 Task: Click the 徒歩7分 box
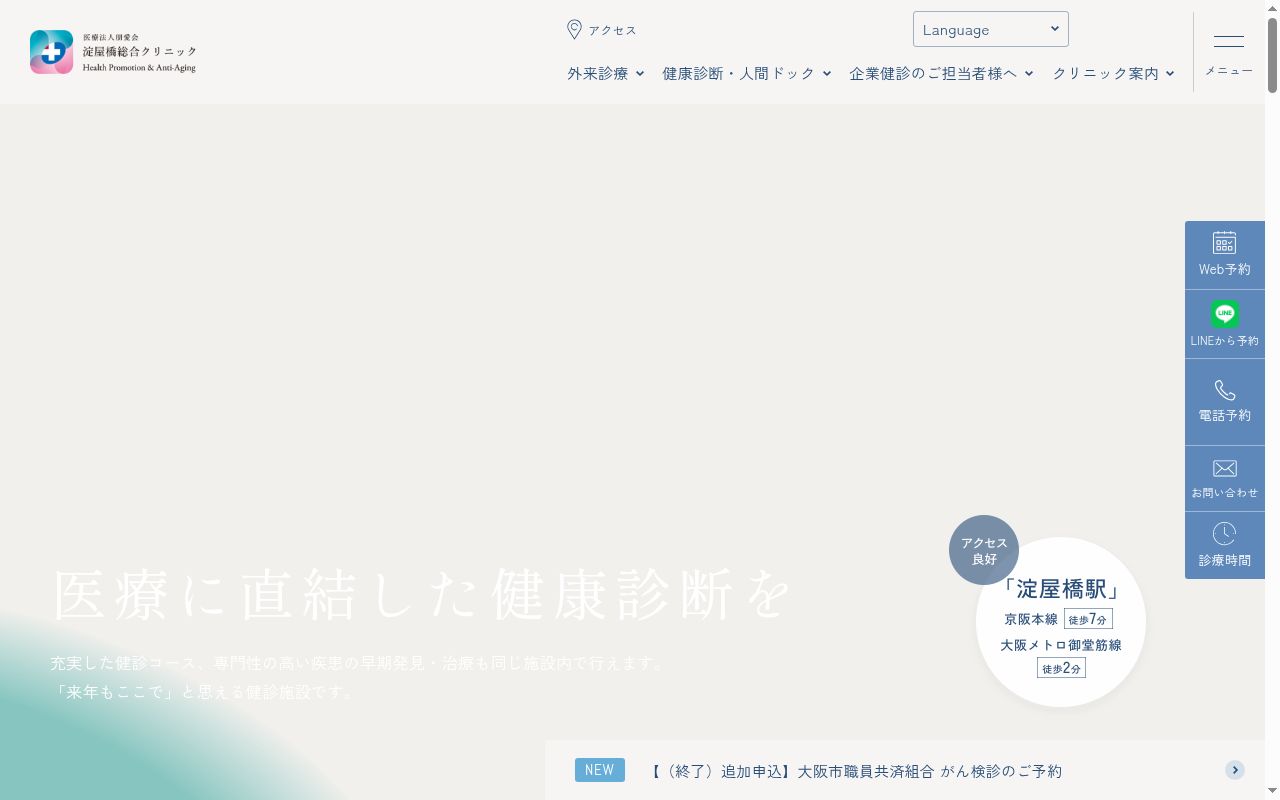click(1088, 619)
